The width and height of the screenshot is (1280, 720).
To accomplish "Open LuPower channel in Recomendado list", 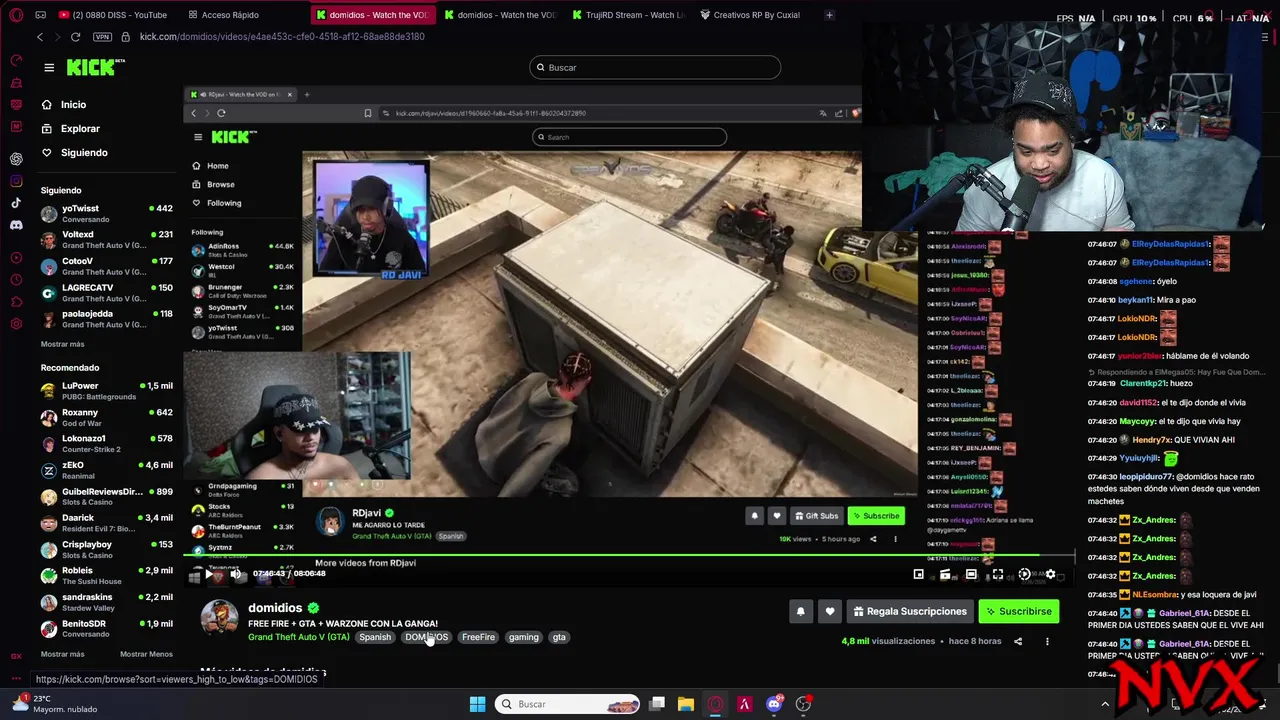I will 108,390.
